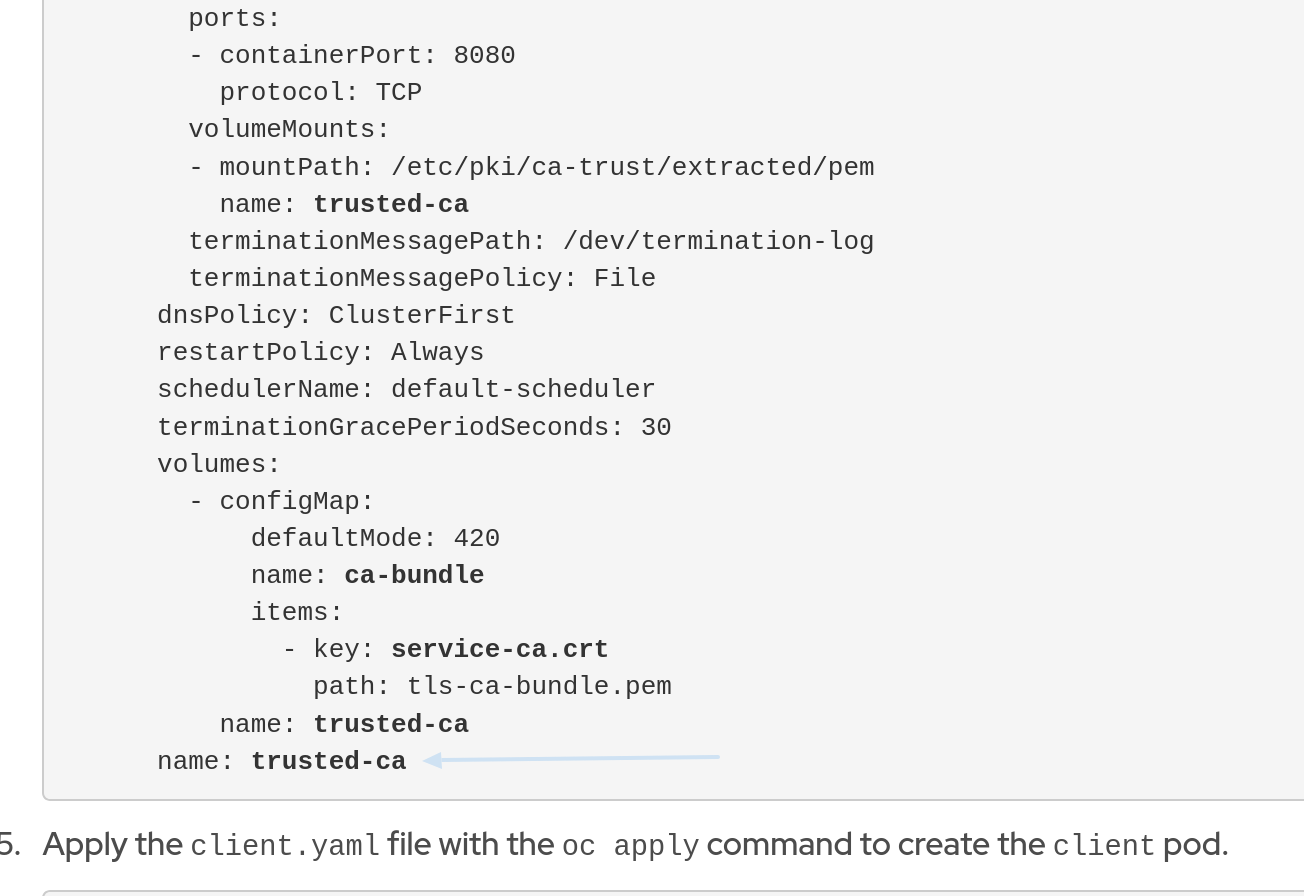Image resolution: width=1304 pixels, height=896 pixels.
Task: Click the configMap: list entry
Action: click(x=296, y=501)
